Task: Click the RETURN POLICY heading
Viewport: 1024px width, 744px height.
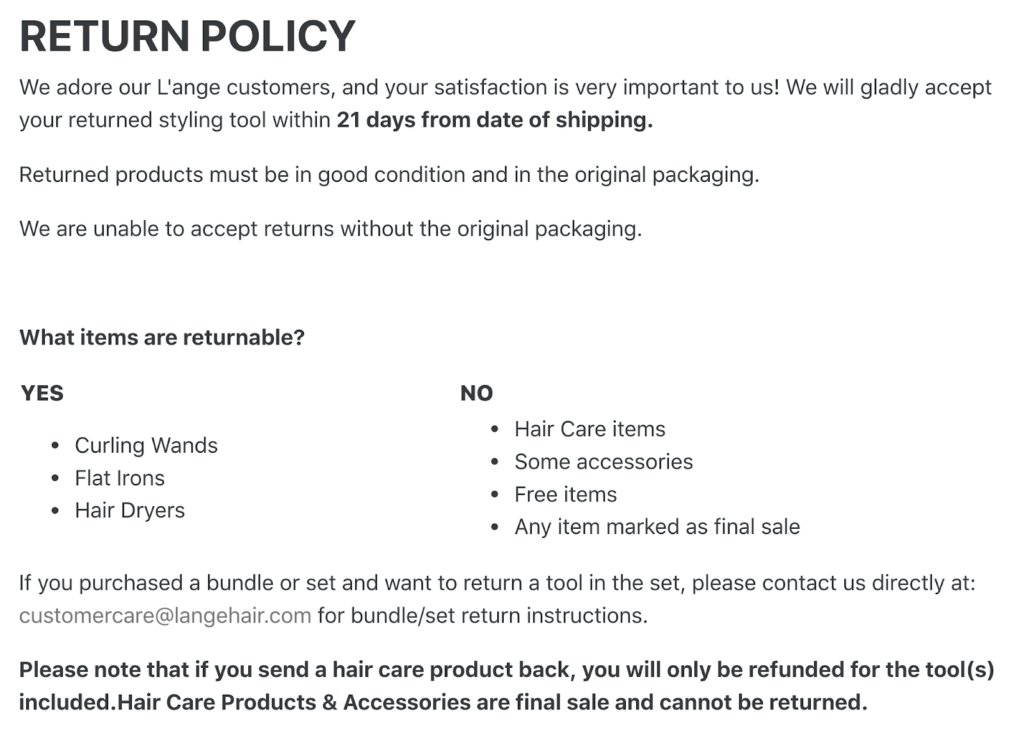Action: point(187,36)
